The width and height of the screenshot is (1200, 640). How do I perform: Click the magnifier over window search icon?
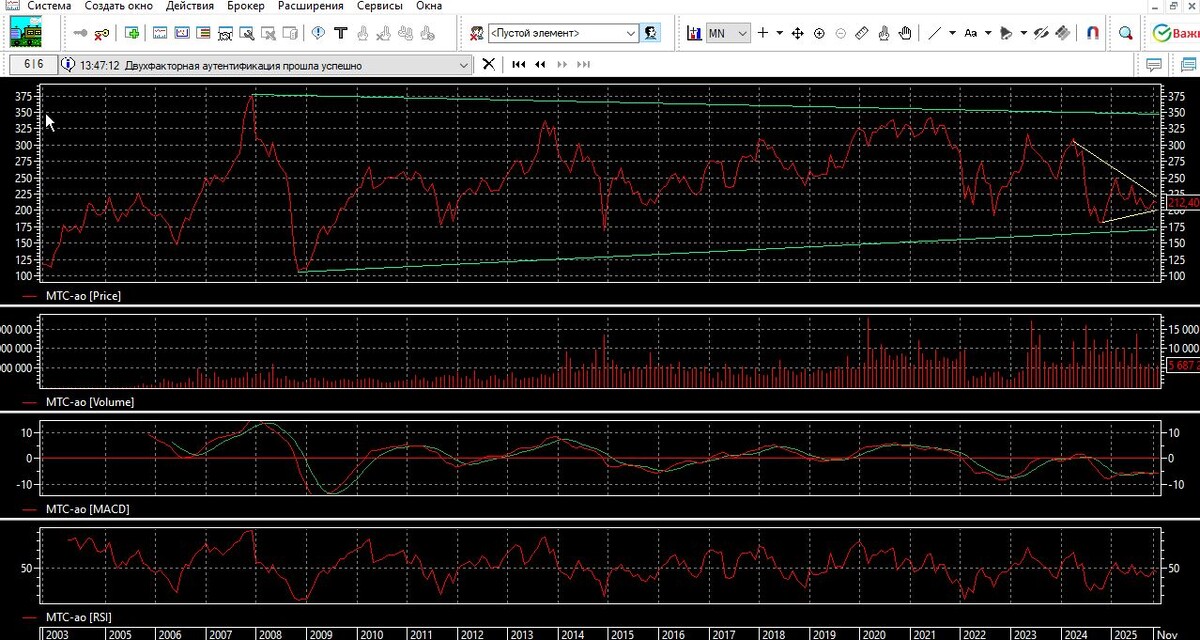point(246,33)
